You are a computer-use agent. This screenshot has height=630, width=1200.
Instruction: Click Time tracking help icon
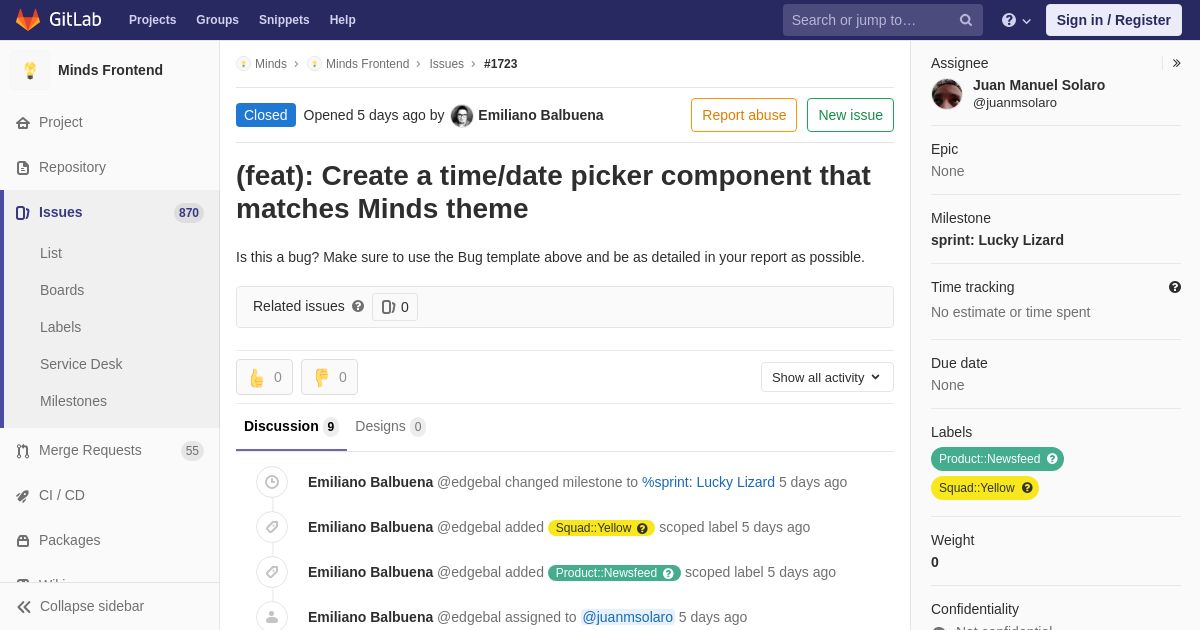[x=1175, y=287]
